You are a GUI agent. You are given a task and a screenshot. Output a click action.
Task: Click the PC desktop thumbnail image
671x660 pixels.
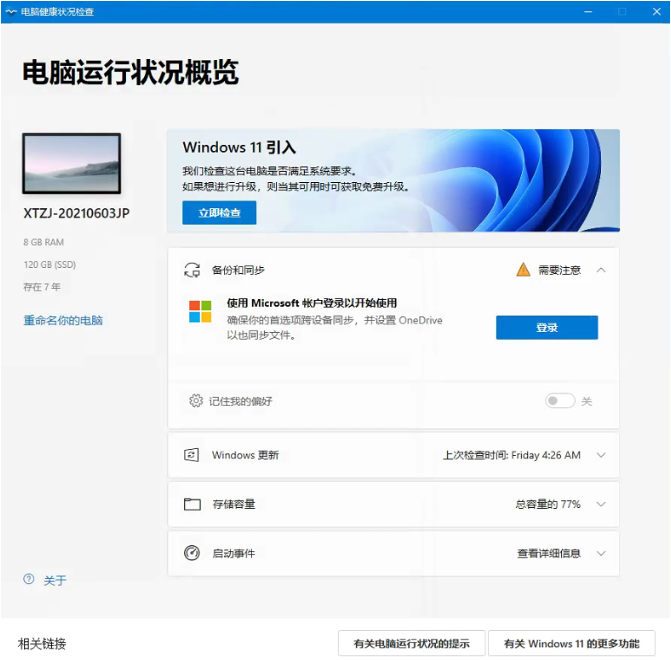coord(71,164)
